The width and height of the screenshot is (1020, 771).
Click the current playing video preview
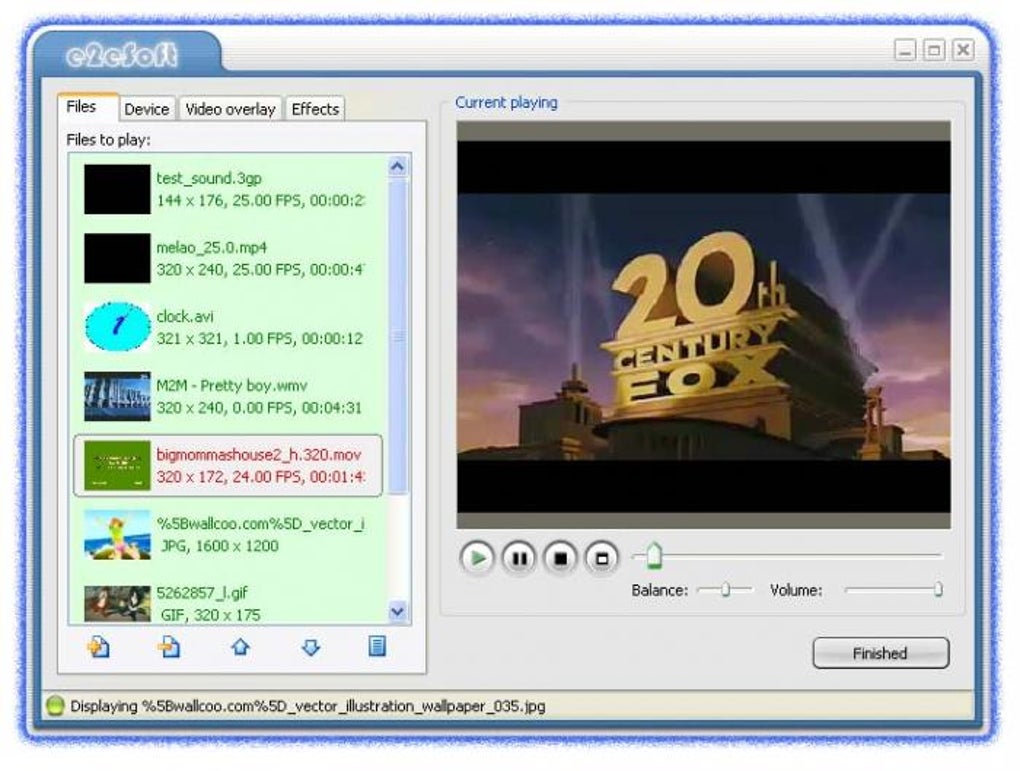click(703, 325)
